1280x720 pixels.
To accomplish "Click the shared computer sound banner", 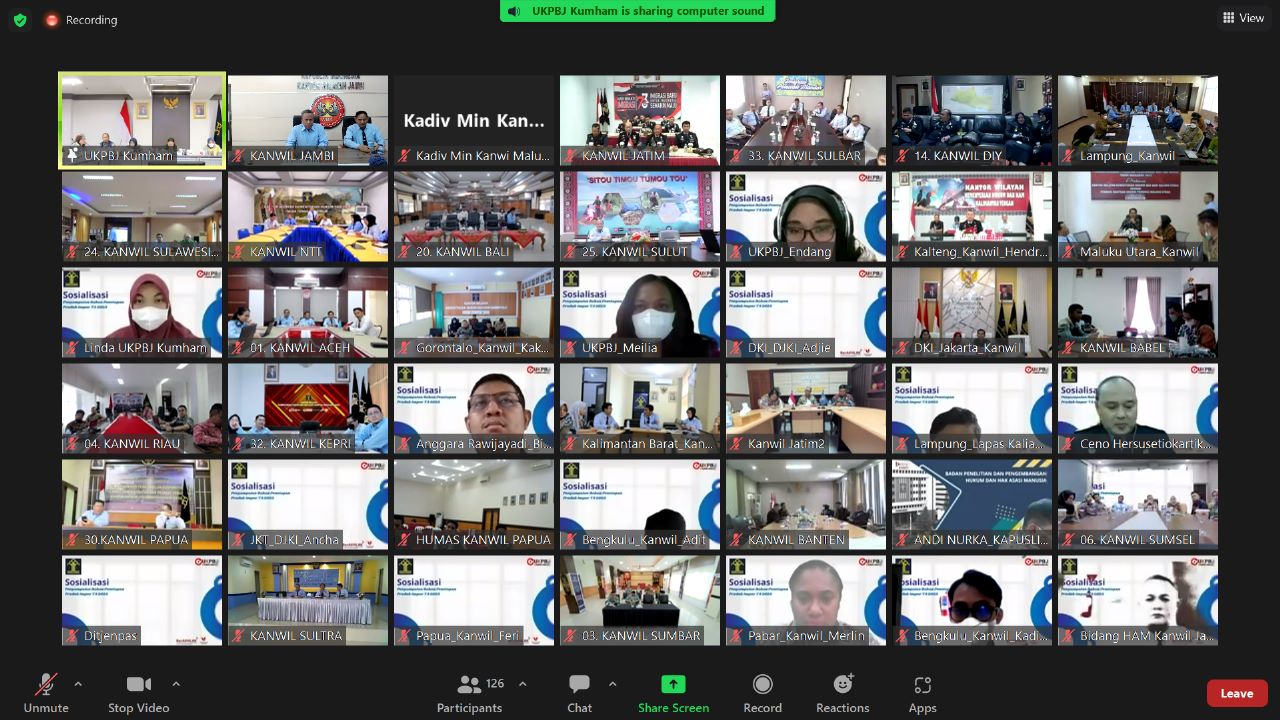I will pos(637,11).
